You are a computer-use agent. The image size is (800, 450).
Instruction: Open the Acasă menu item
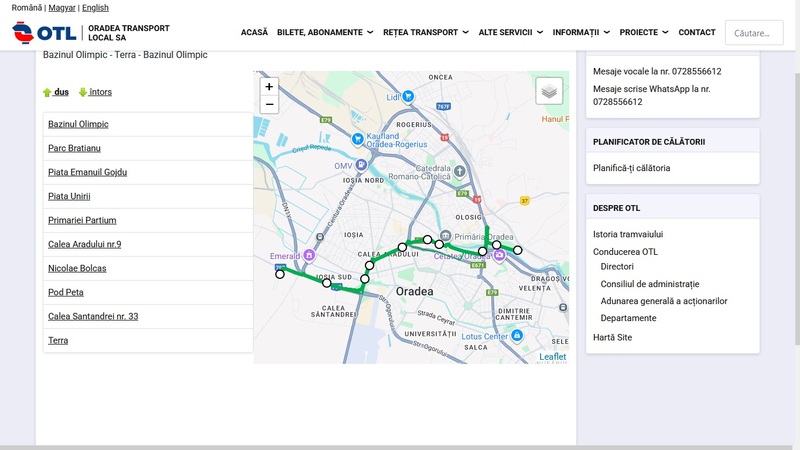tap(254, 32)
